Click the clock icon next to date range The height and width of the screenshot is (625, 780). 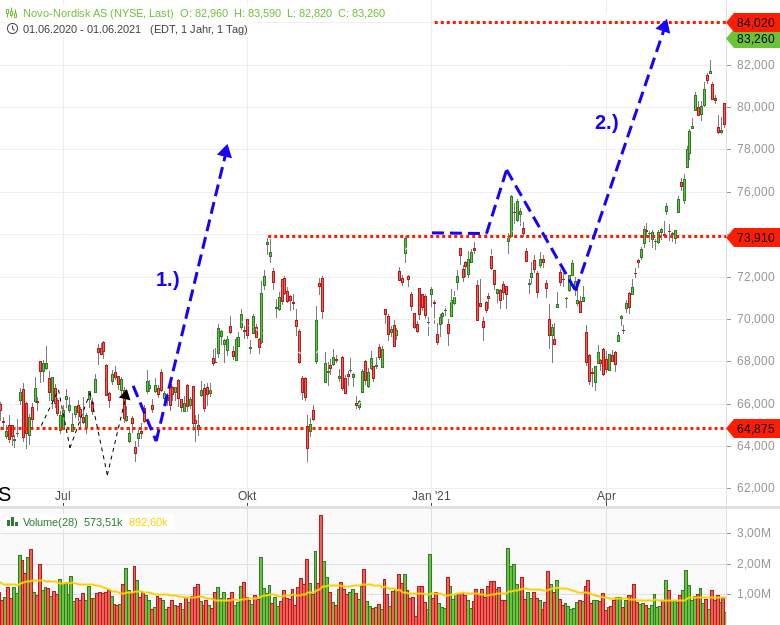pos(13,29)
